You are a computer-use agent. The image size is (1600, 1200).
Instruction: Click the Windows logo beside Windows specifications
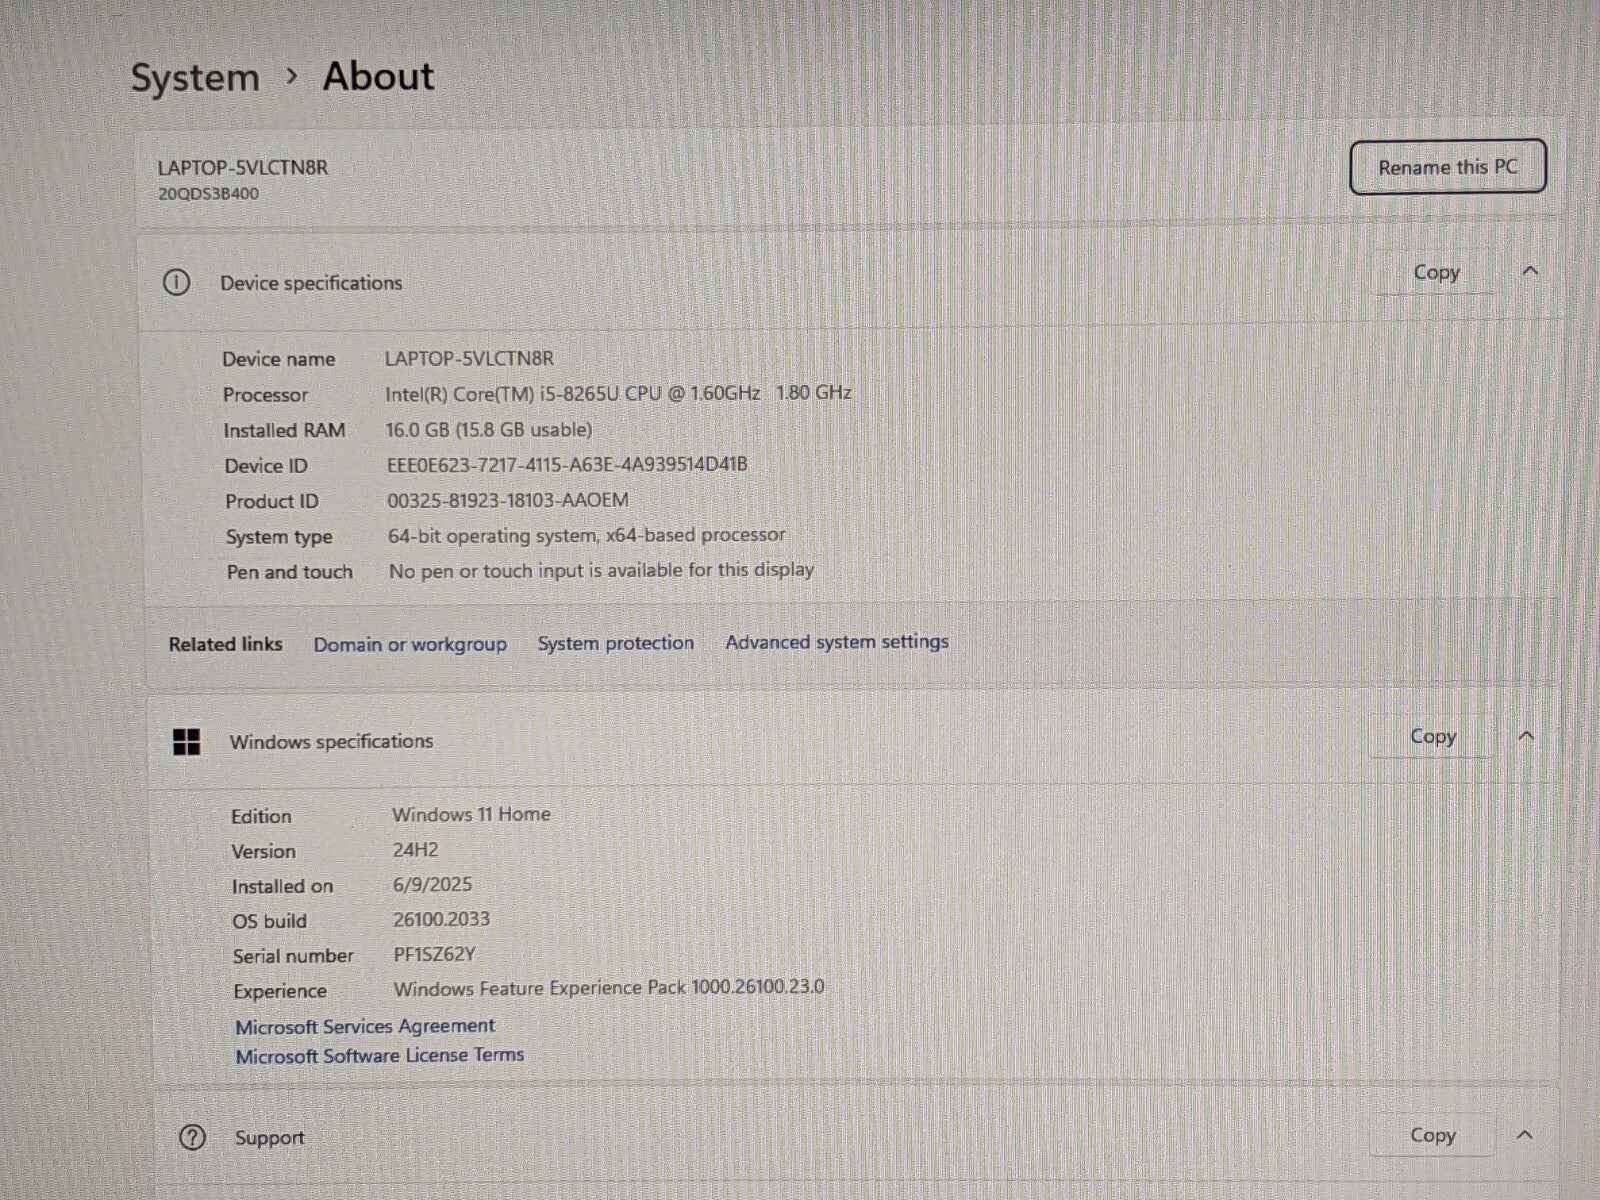[x=186, y=742]
